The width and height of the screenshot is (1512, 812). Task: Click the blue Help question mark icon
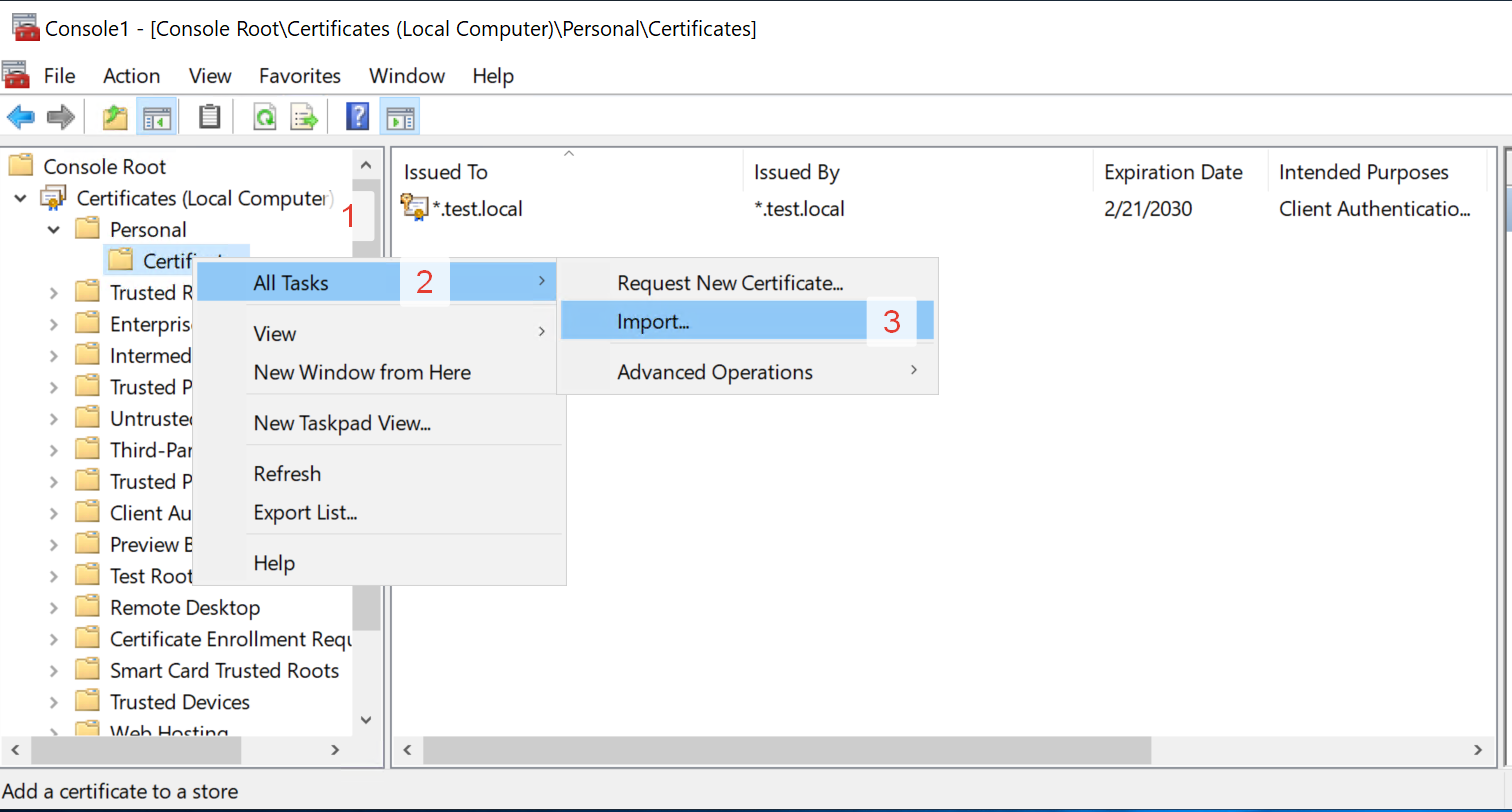(x=357, y=117)
